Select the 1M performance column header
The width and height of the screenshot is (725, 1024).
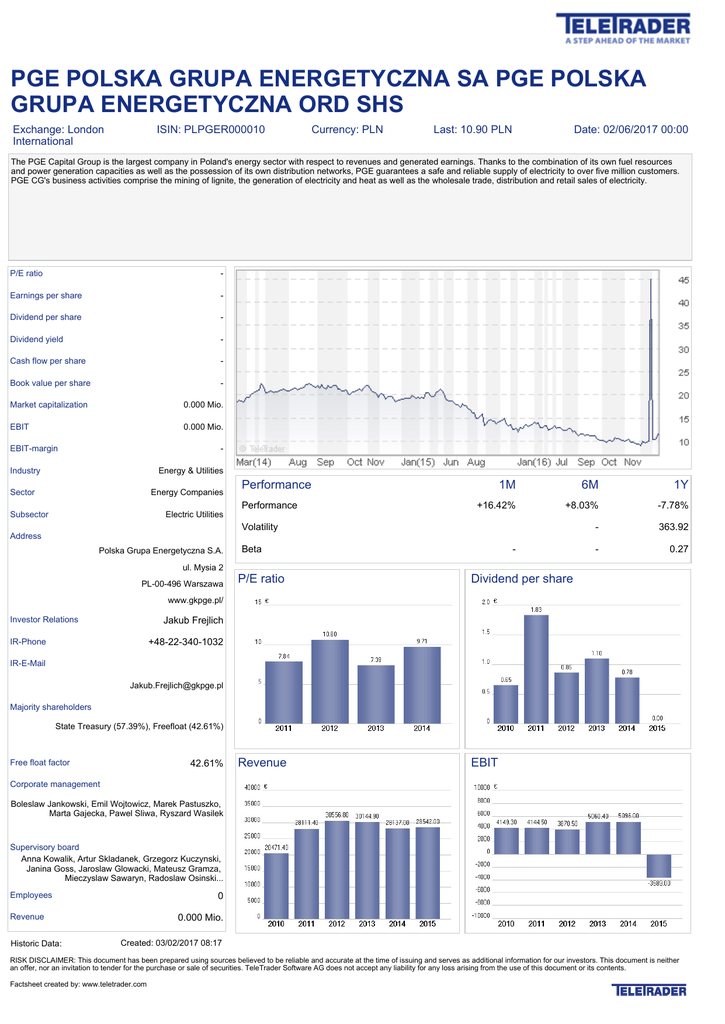pos(507,484)
